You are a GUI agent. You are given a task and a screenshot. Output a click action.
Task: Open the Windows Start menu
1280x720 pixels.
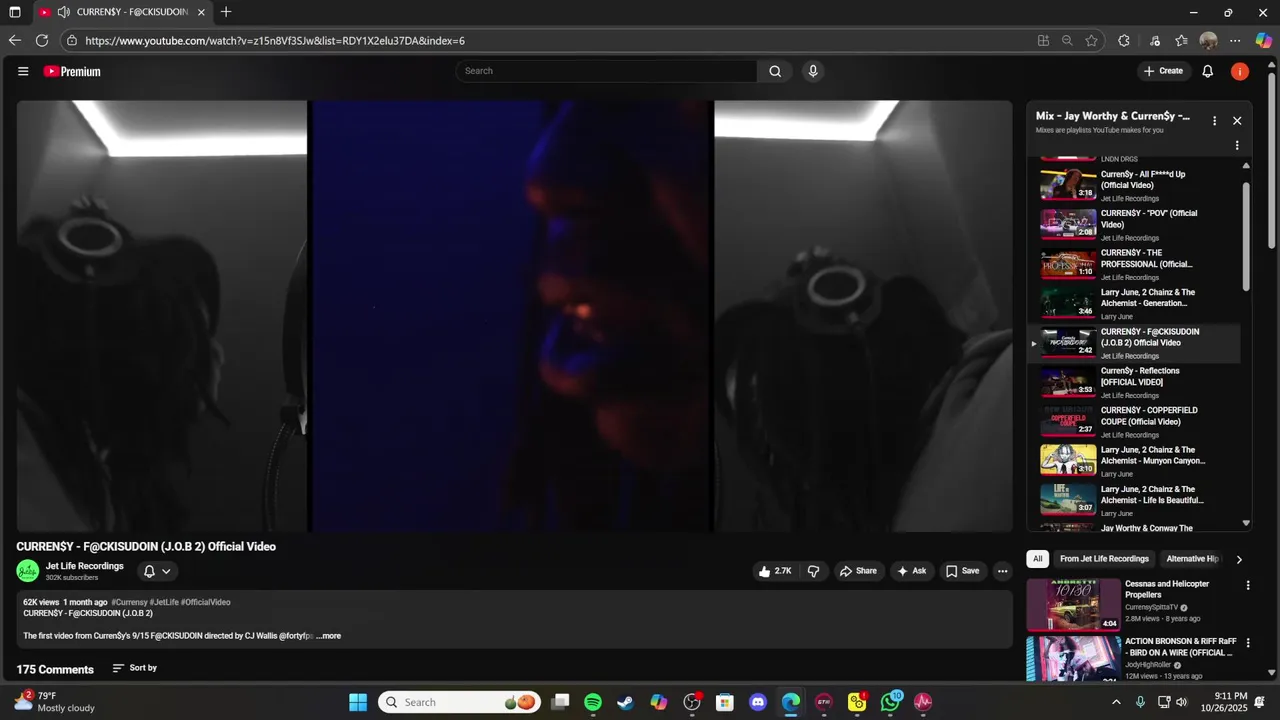[358, 702]
